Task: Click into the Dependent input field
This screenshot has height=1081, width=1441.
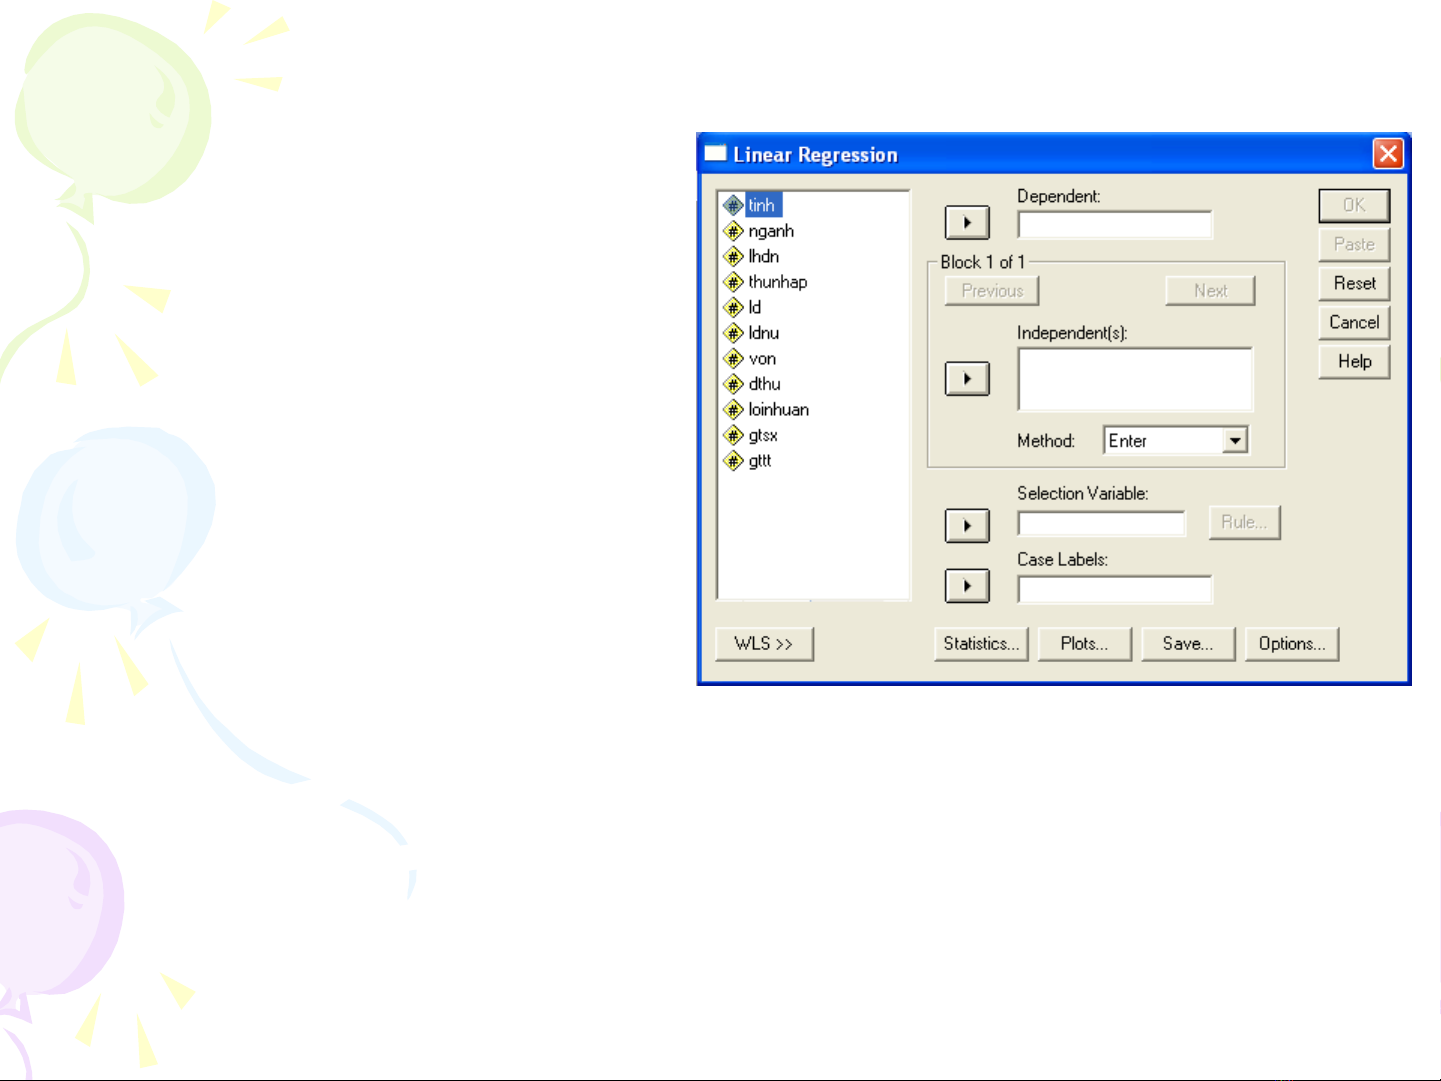Action: (1114, 224)
